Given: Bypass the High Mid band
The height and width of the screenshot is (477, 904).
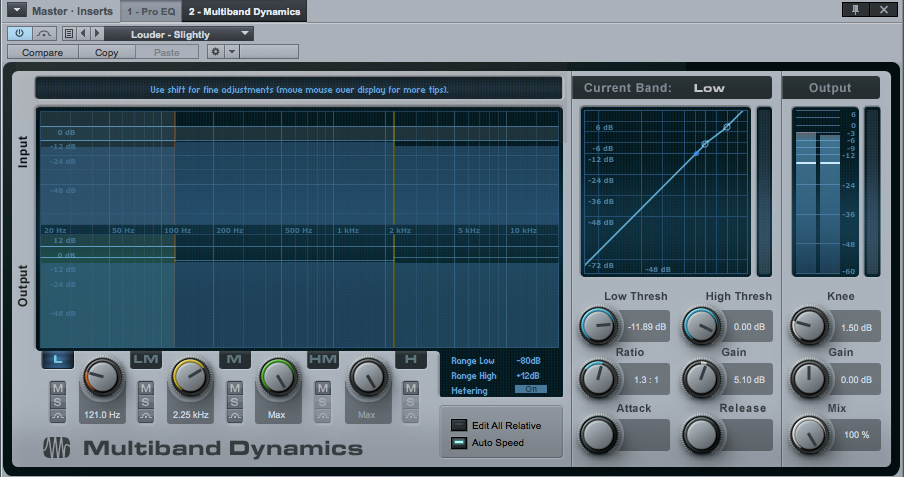Looking at the screenshot, I should tap(323, 415).
